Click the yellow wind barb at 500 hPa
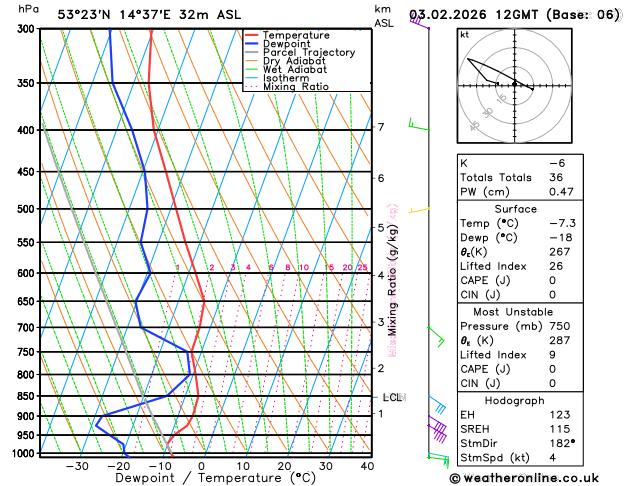The image size is (629, 486). [419, 210]
